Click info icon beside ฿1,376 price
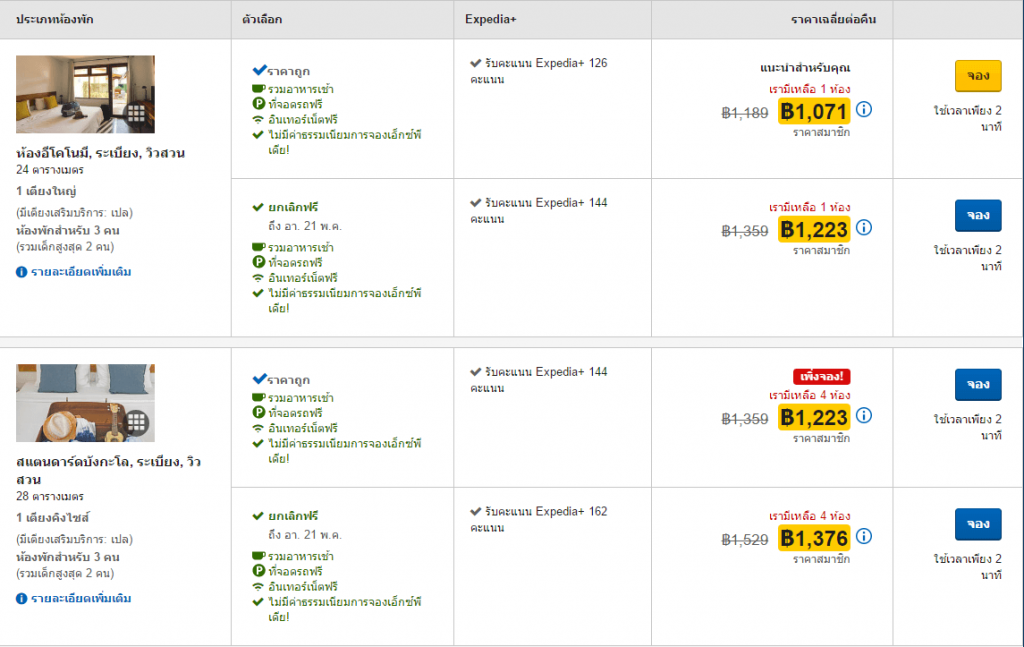This screenshot has width=1024, height=647. (x=864, y=537)
